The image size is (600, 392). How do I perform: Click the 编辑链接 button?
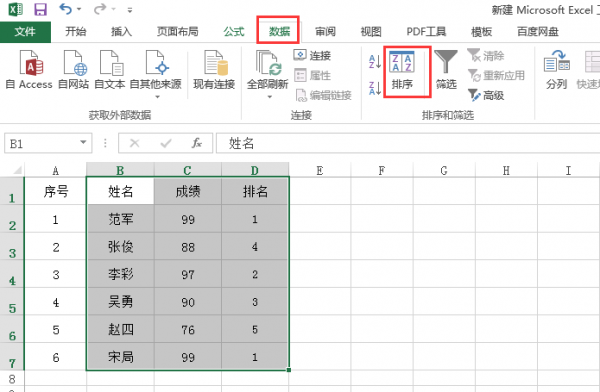[323, 95]
